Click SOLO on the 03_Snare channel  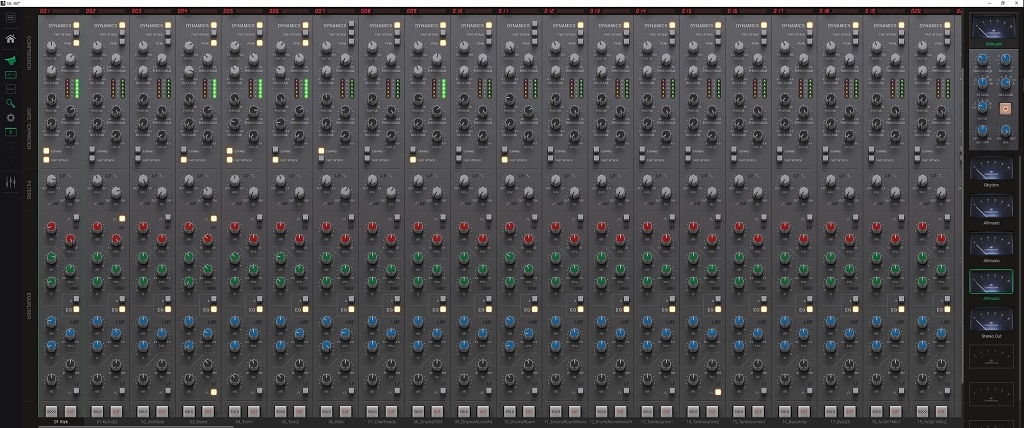[189, 412]
